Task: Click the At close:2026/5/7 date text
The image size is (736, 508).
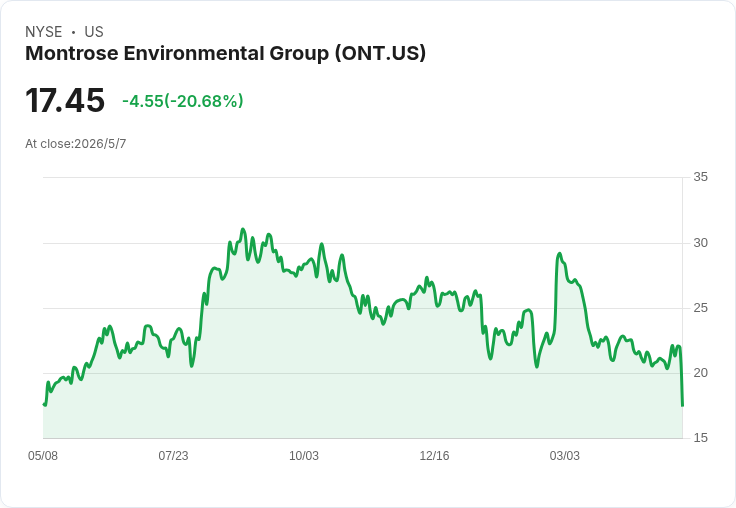Action: click(76, 144)
